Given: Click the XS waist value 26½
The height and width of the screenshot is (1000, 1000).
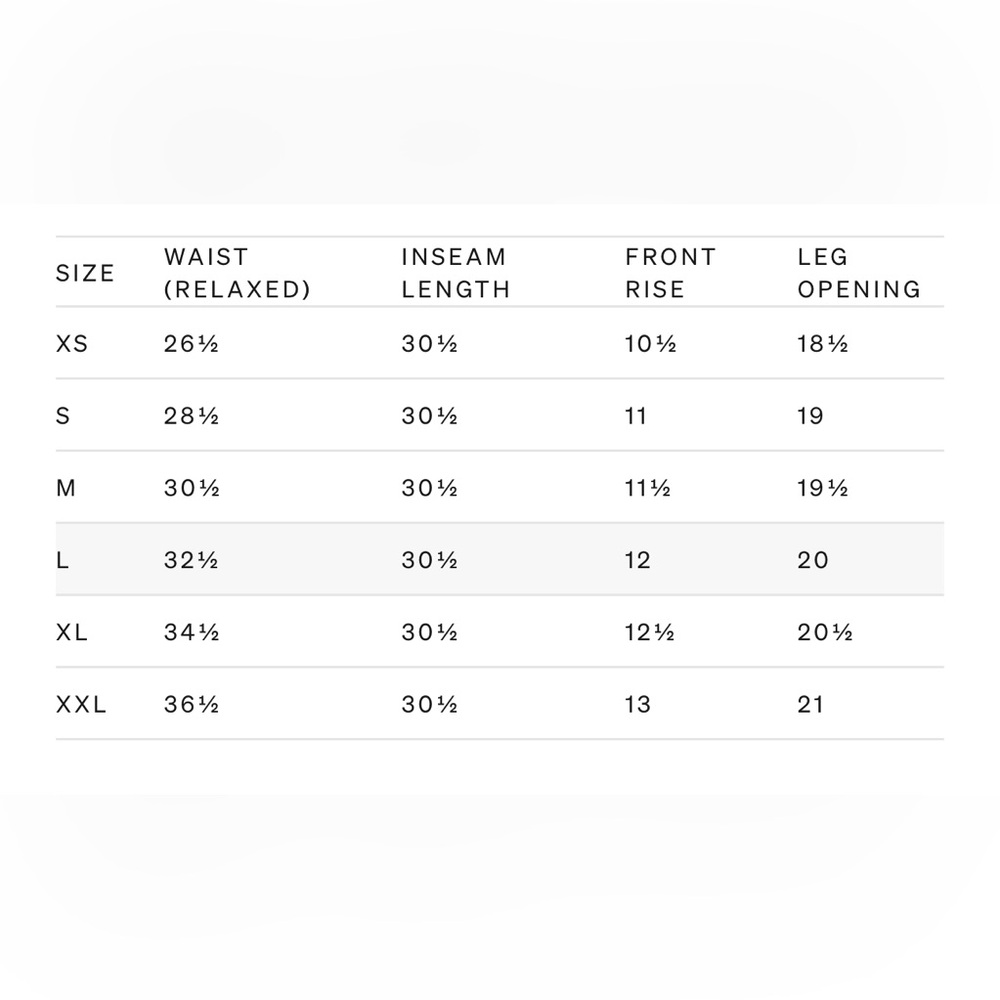Looking at the screenshot, I should coord(191,344).
